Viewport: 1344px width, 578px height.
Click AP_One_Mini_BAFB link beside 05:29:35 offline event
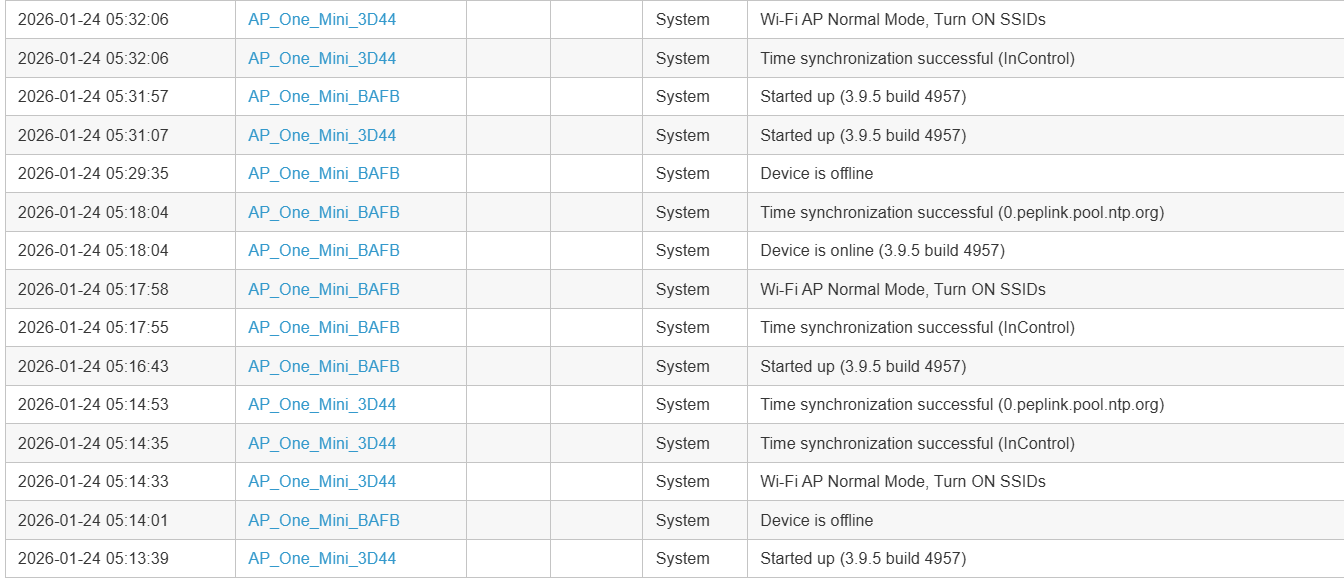click(324, 174)
